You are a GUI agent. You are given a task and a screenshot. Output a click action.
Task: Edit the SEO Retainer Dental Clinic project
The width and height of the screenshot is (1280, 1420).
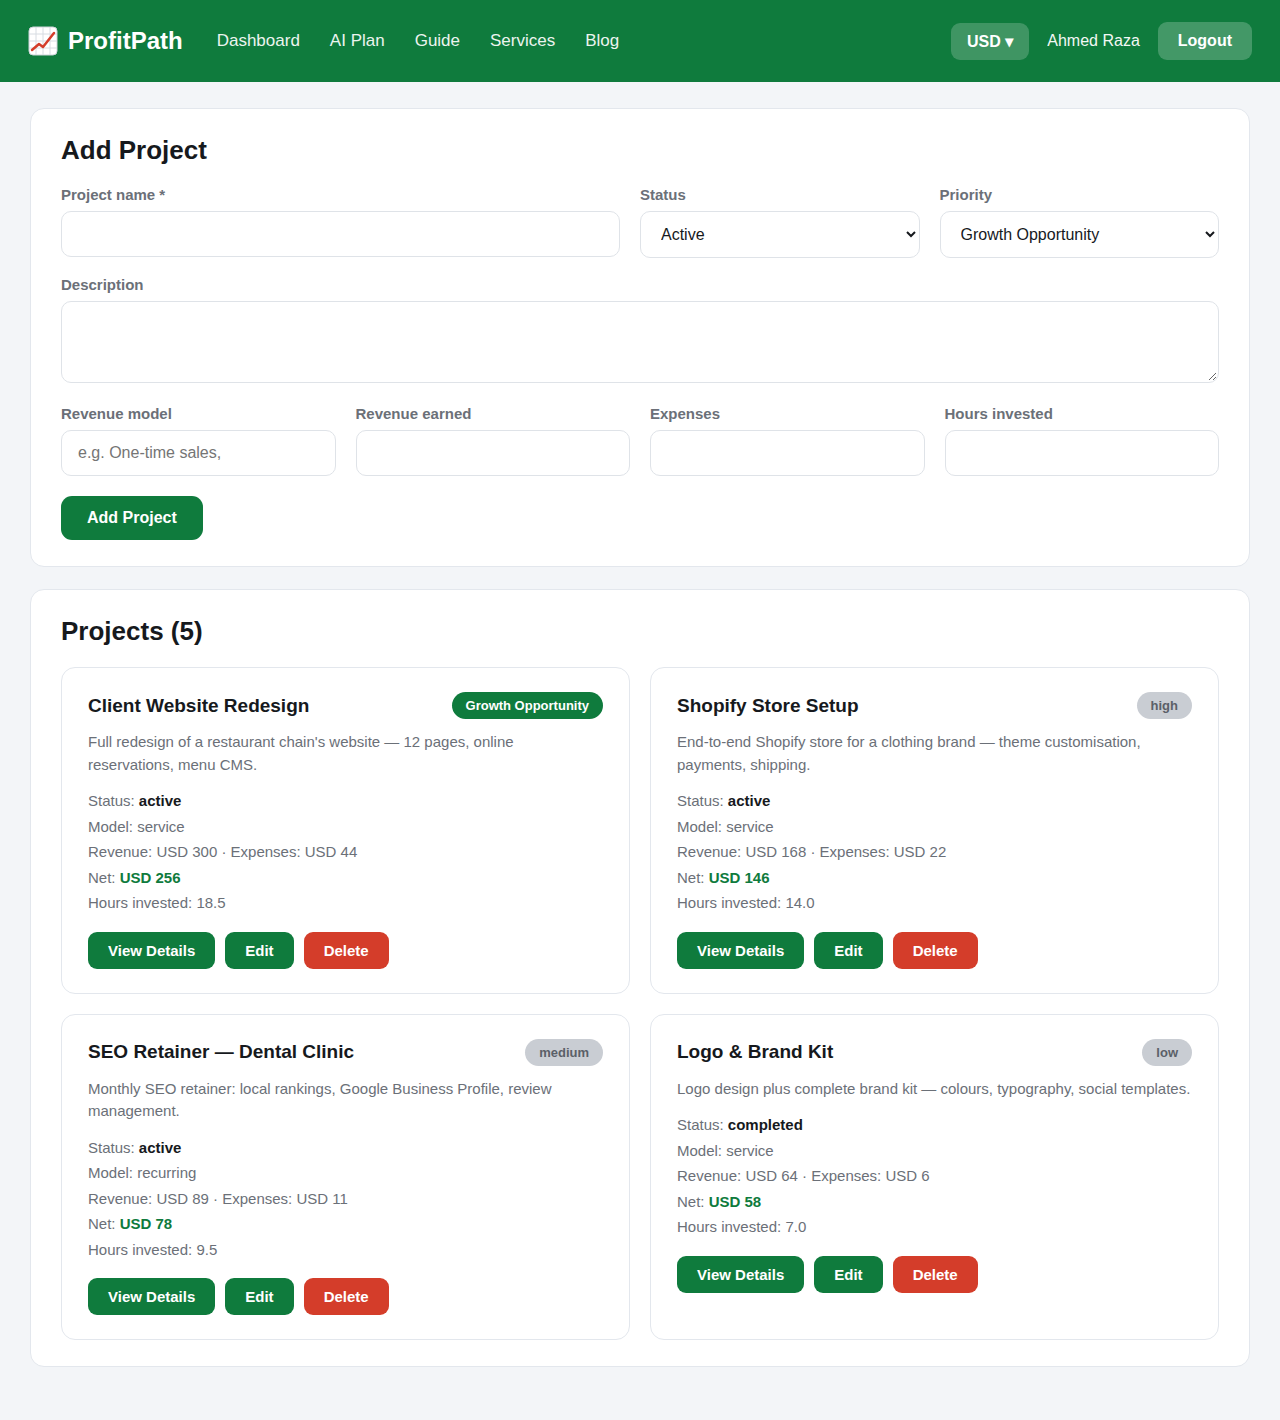pyautogui.click(x=259, y=1297)
